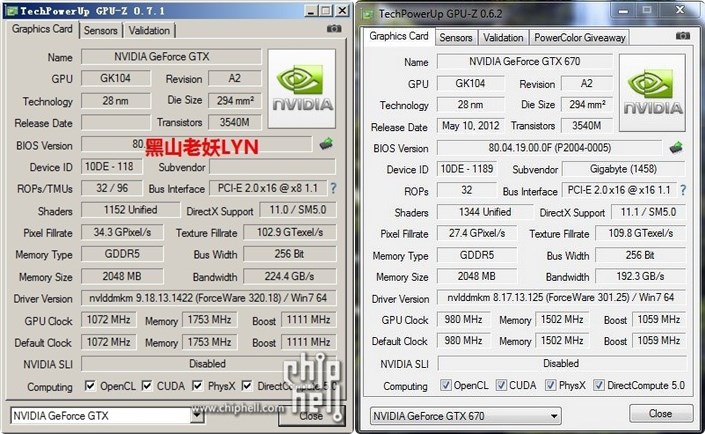The width and height of the screenshot is (705, 434).
Task: Click ROPs/TMUs value 32 / 96
Action: (112, 188)
